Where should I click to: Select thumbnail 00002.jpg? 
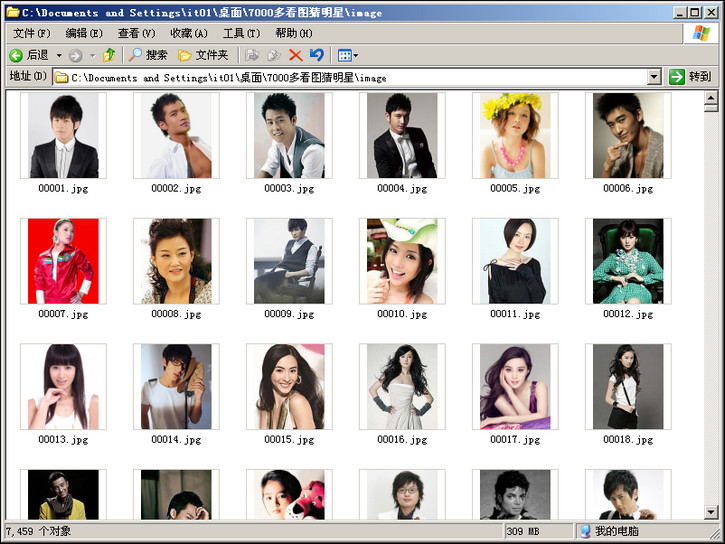coord(176,135)
